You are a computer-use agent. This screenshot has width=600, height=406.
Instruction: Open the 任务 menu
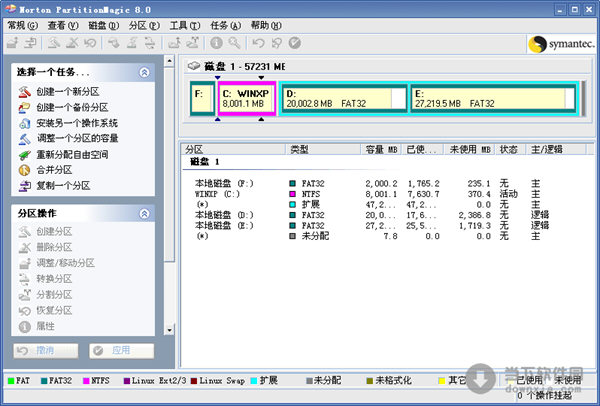[x=226, y=26]
